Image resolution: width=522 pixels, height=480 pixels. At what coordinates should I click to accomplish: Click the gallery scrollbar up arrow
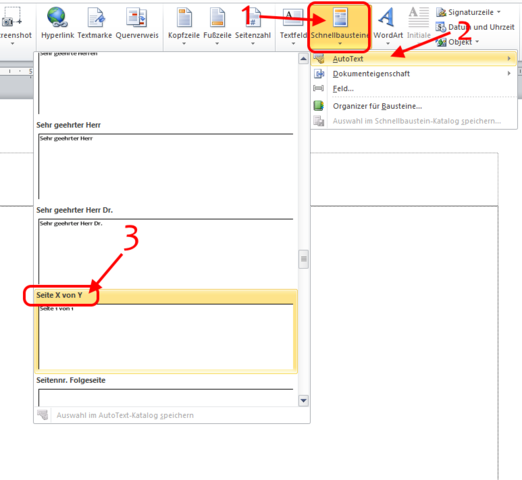click(303, 59)
